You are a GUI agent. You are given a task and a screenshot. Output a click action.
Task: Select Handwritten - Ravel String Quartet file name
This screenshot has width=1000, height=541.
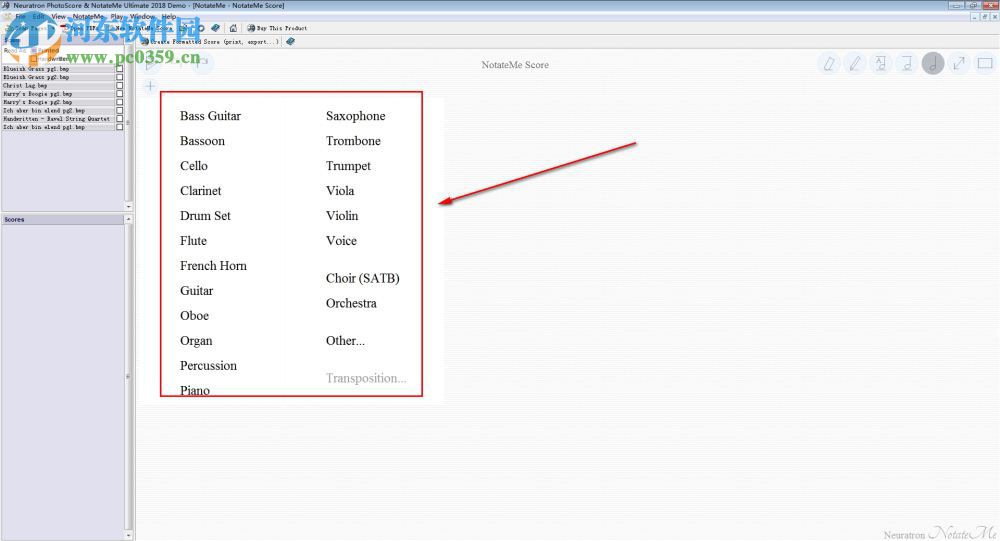tap(56, 119)
